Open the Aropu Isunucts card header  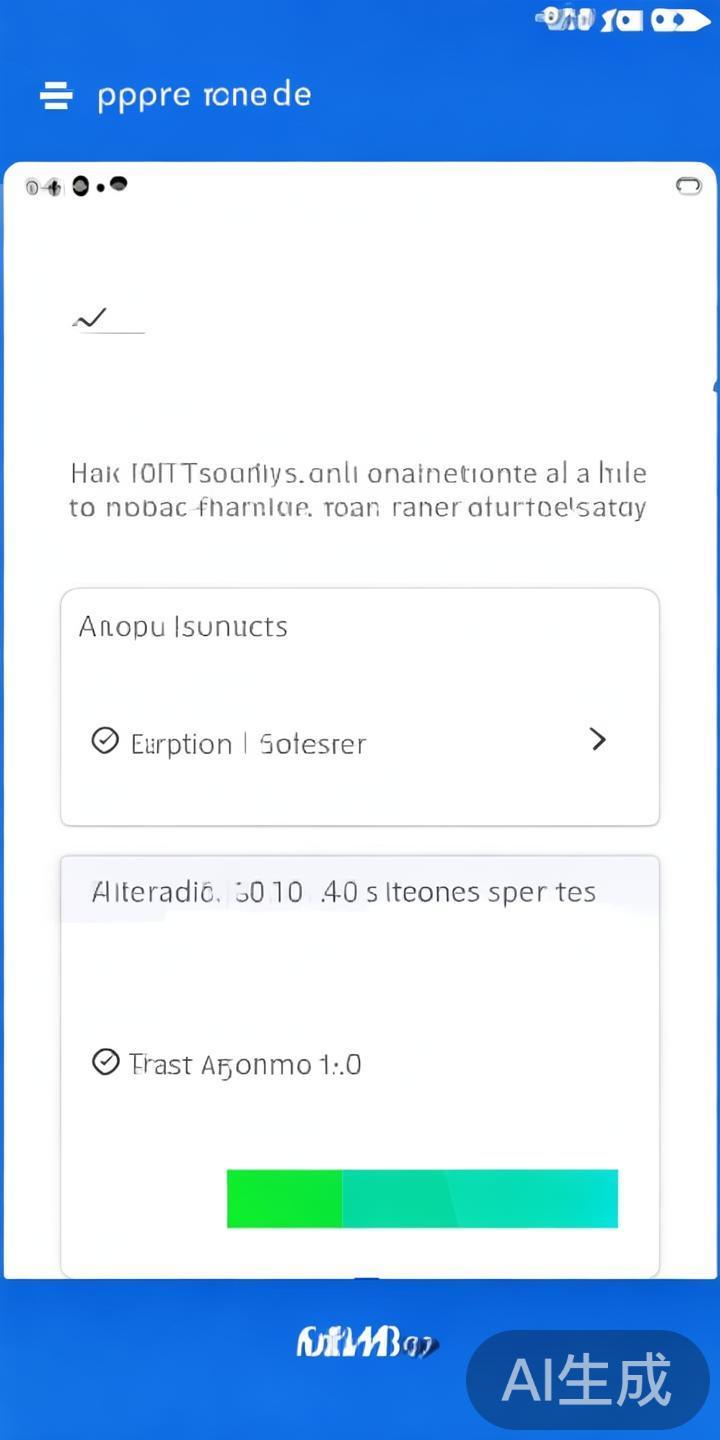click(x=184, y=627)
